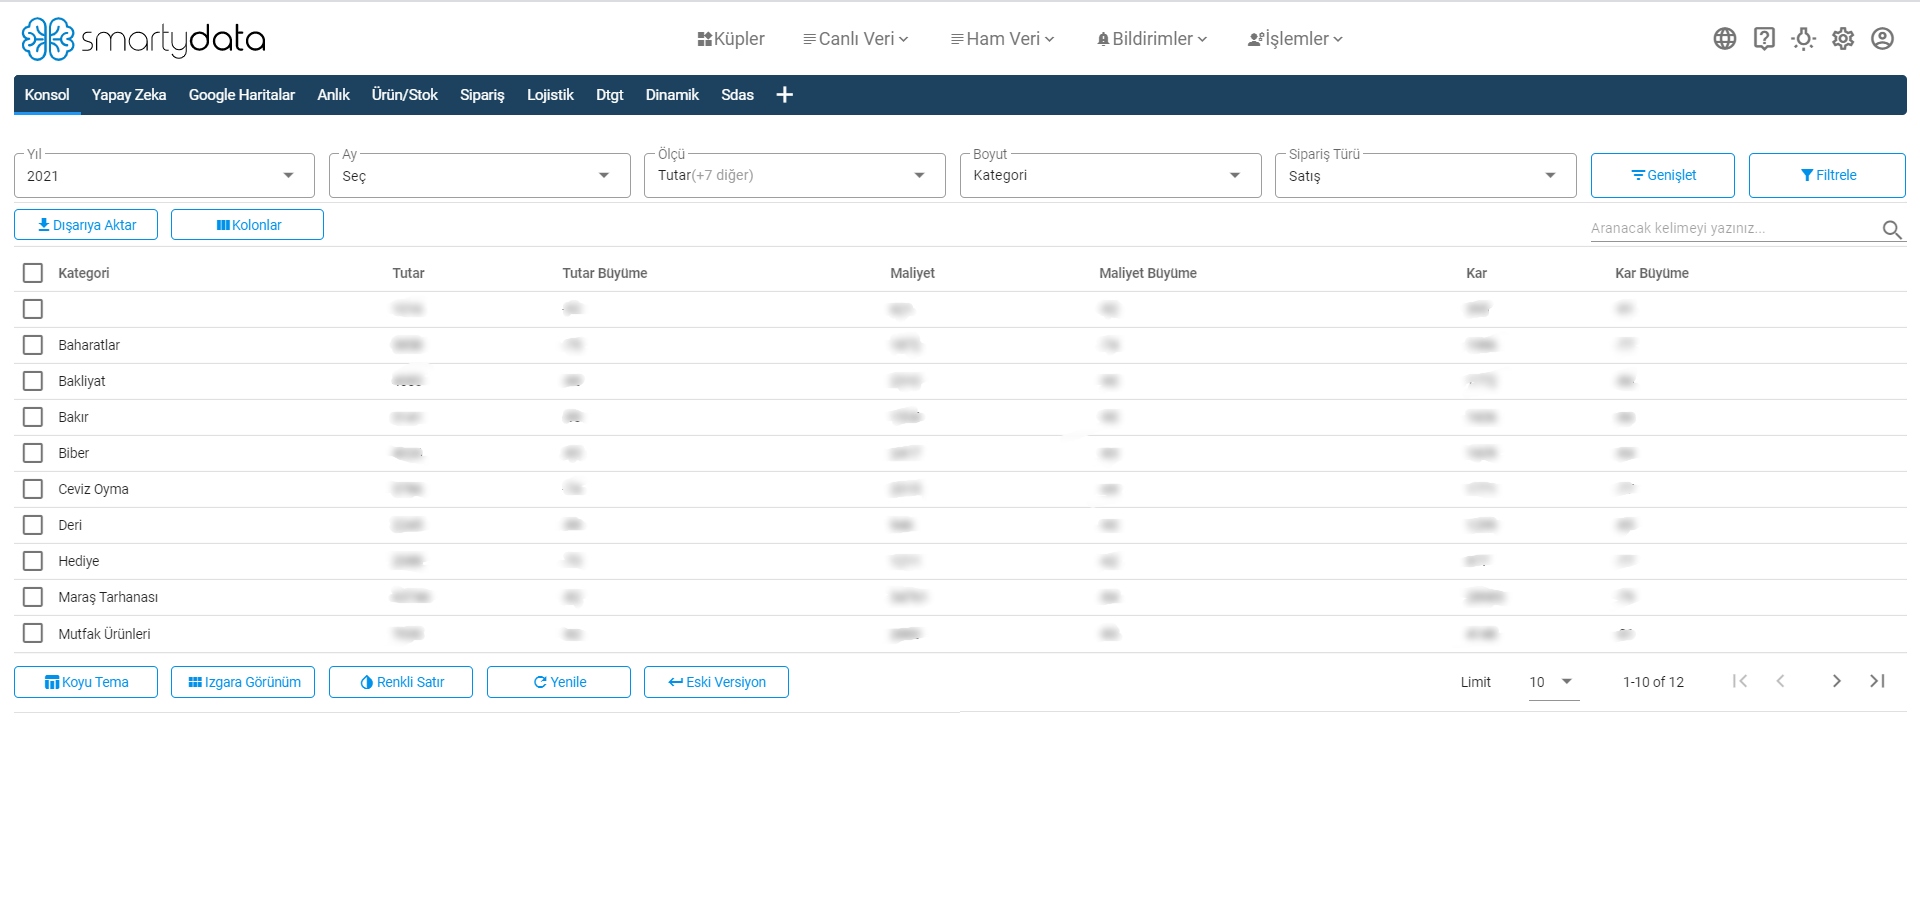This screenshot has height=912, width=1920.
Task: Open the settings gear icon
Action: (x=1843, y=39)
